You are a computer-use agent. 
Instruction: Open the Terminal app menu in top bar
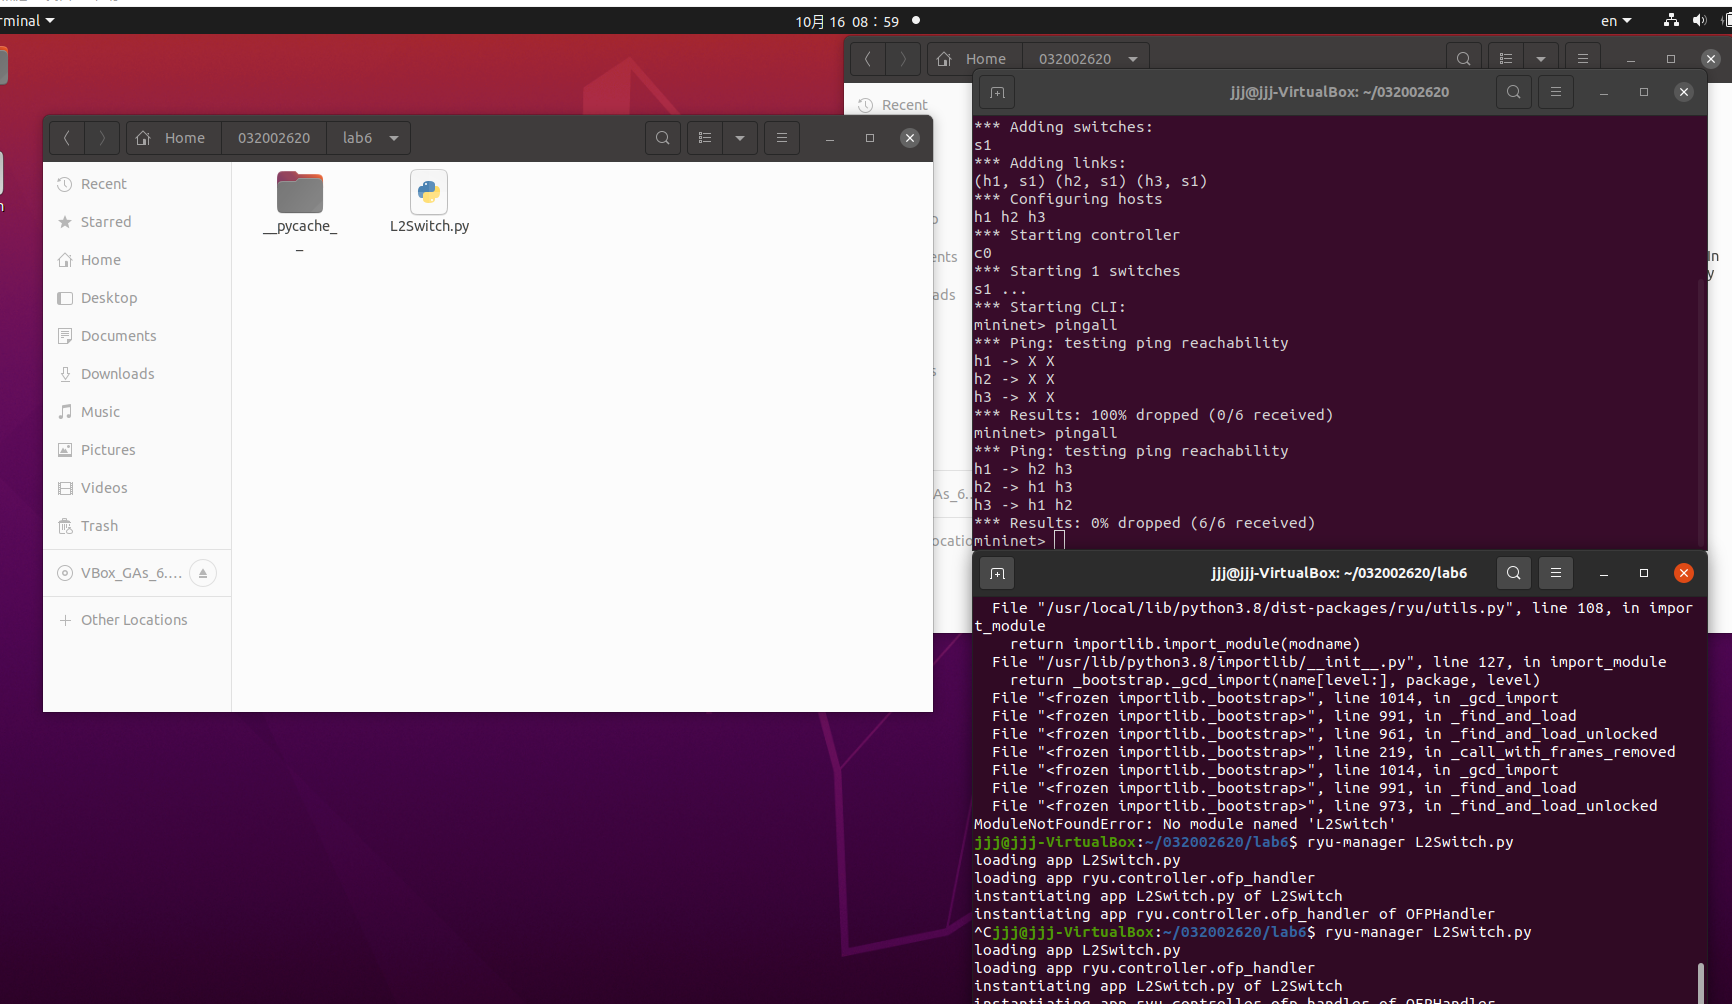coord(27,21)
